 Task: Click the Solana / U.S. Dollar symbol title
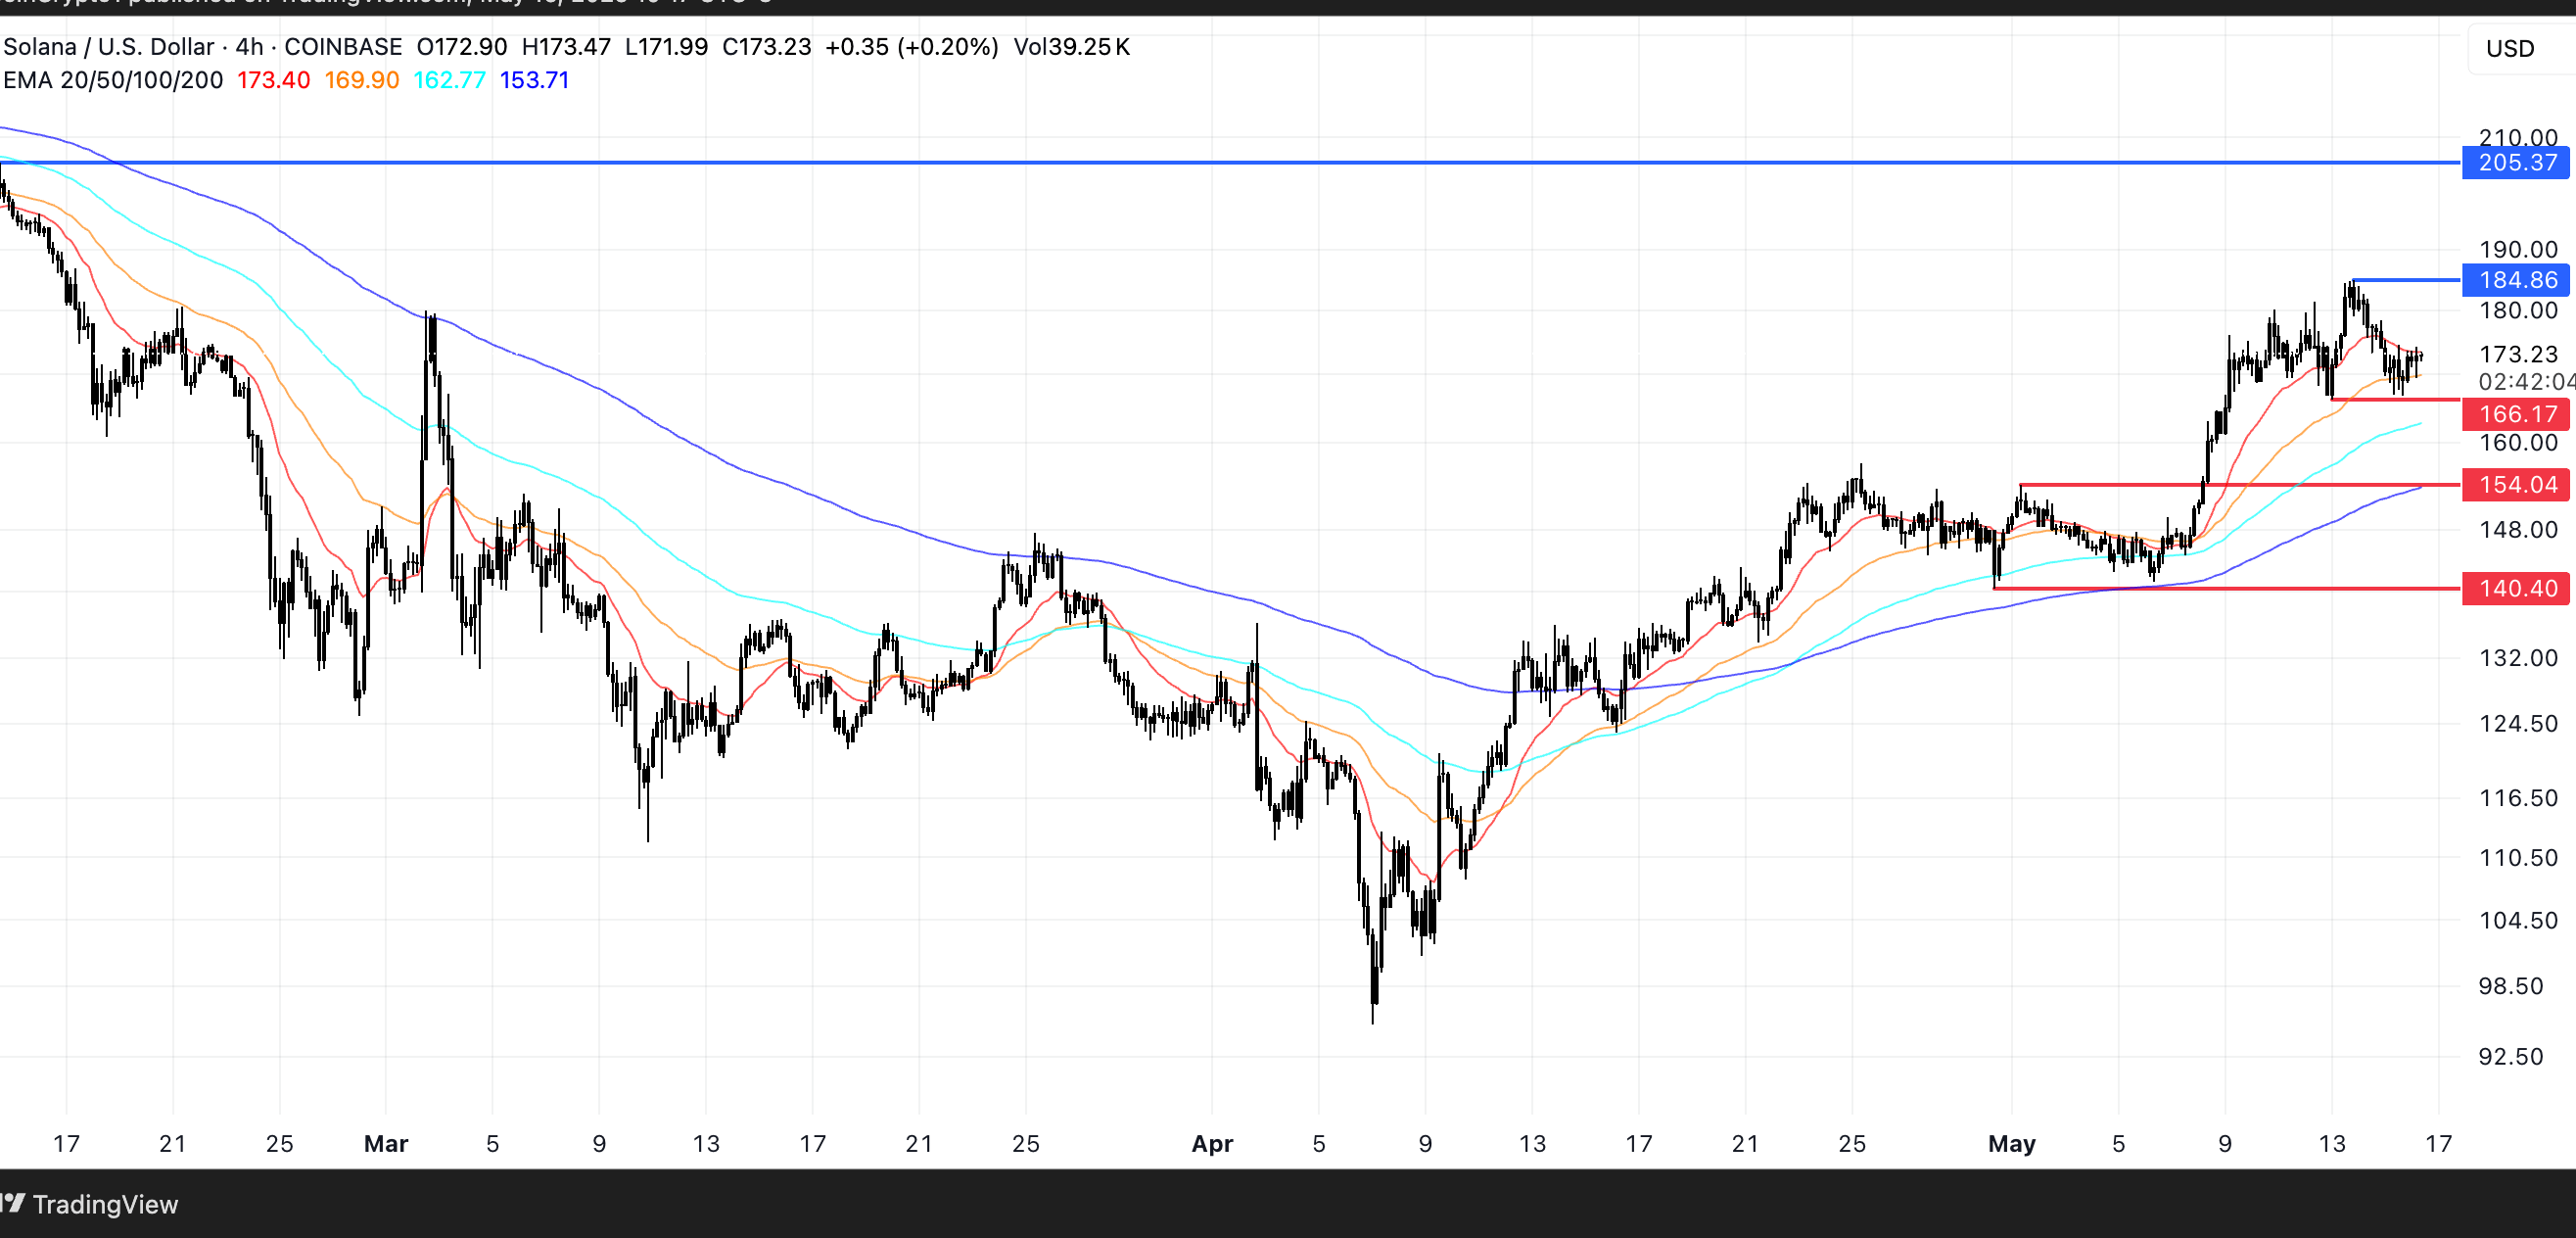tap(109, 47)
